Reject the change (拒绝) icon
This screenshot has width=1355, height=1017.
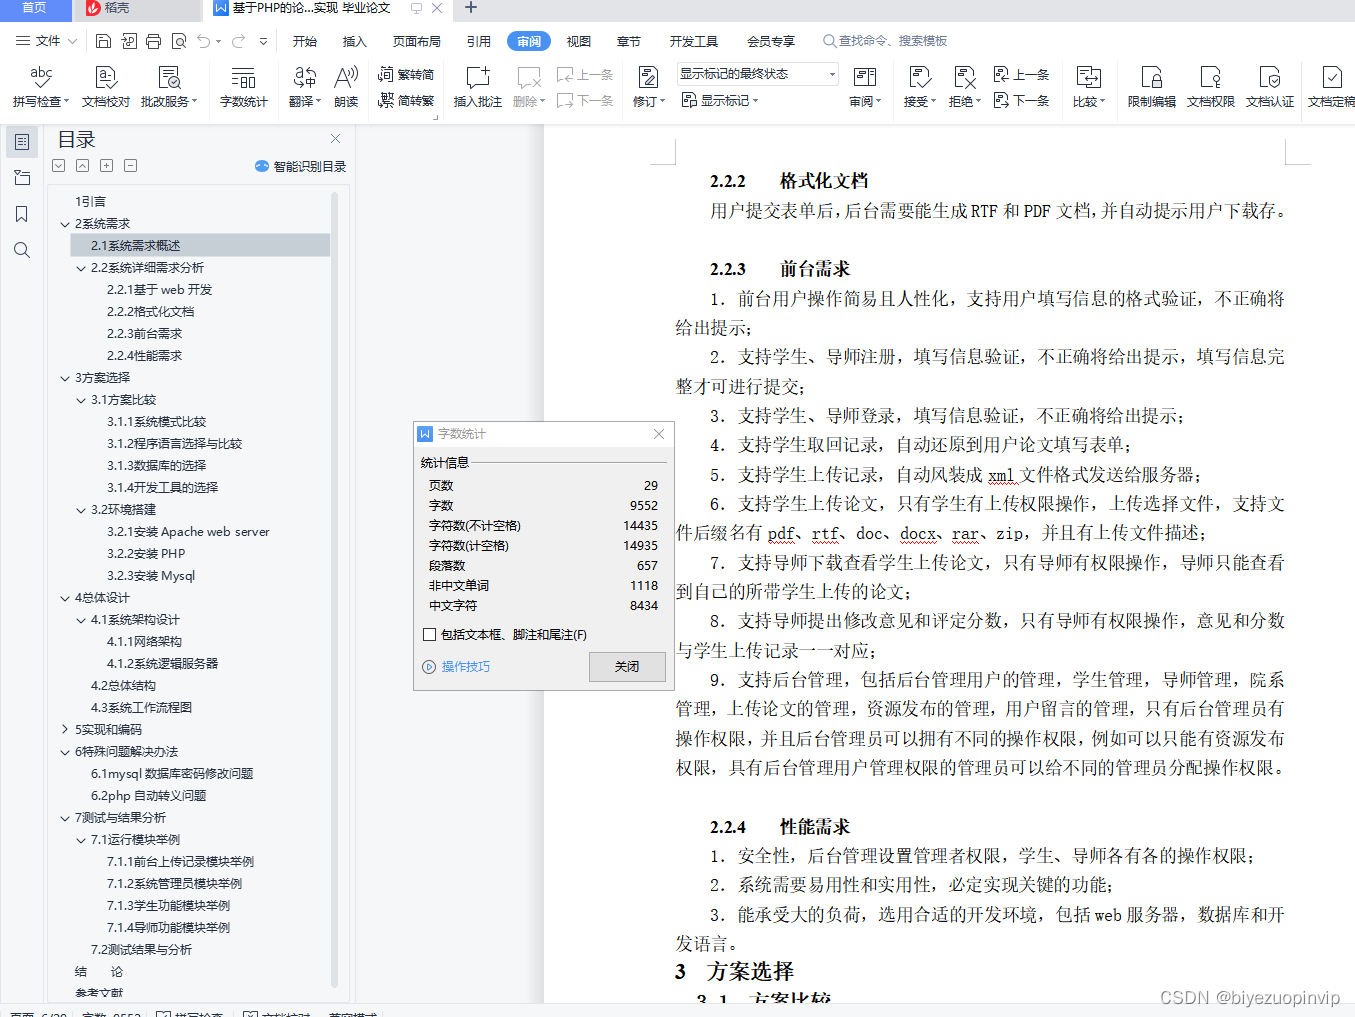tap(965, 76)
